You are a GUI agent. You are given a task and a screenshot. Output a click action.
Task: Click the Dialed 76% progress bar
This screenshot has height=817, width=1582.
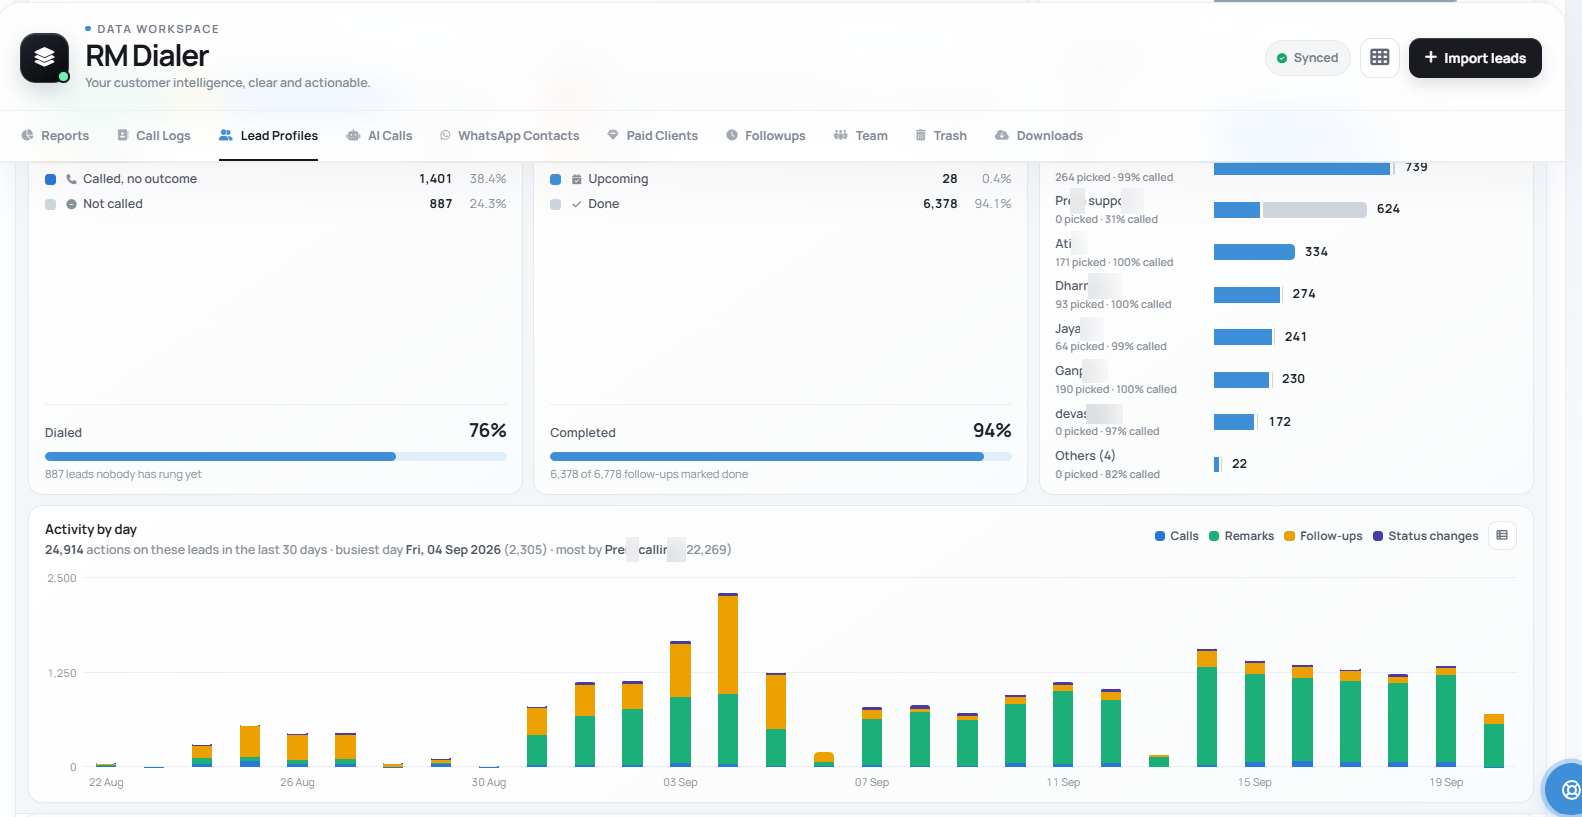pos(276,456)
